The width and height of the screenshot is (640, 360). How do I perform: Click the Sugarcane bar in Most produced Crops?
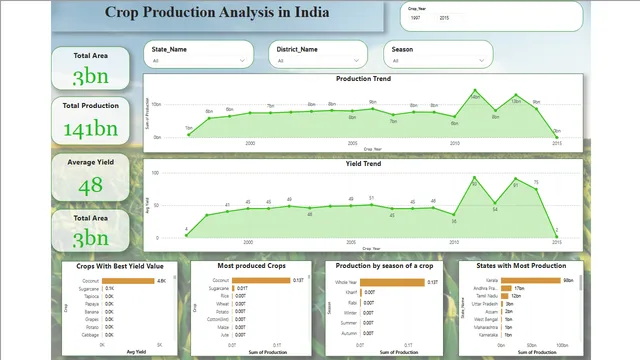[233, 288]
